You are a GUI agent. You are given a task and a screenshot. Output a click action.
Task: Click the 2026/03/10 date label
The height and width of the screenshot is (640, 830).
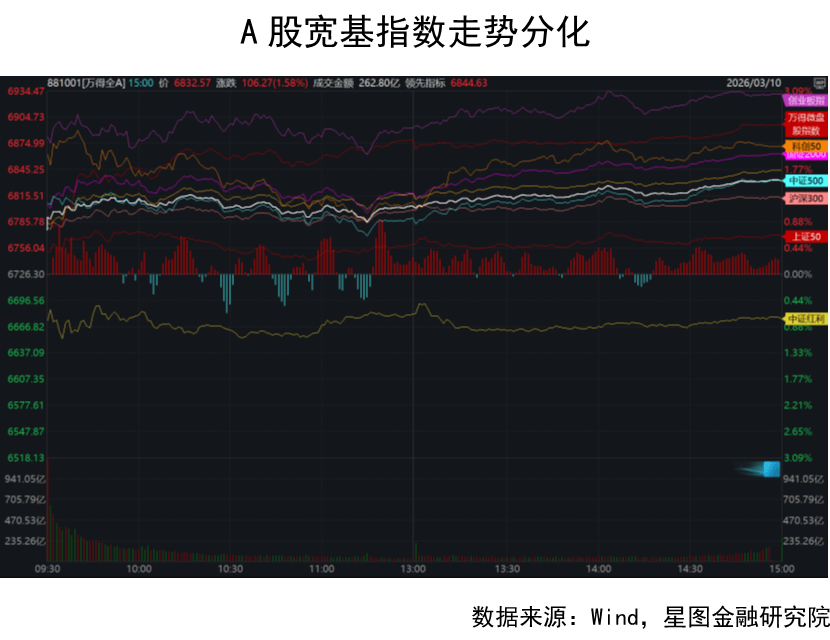(753, 84)
